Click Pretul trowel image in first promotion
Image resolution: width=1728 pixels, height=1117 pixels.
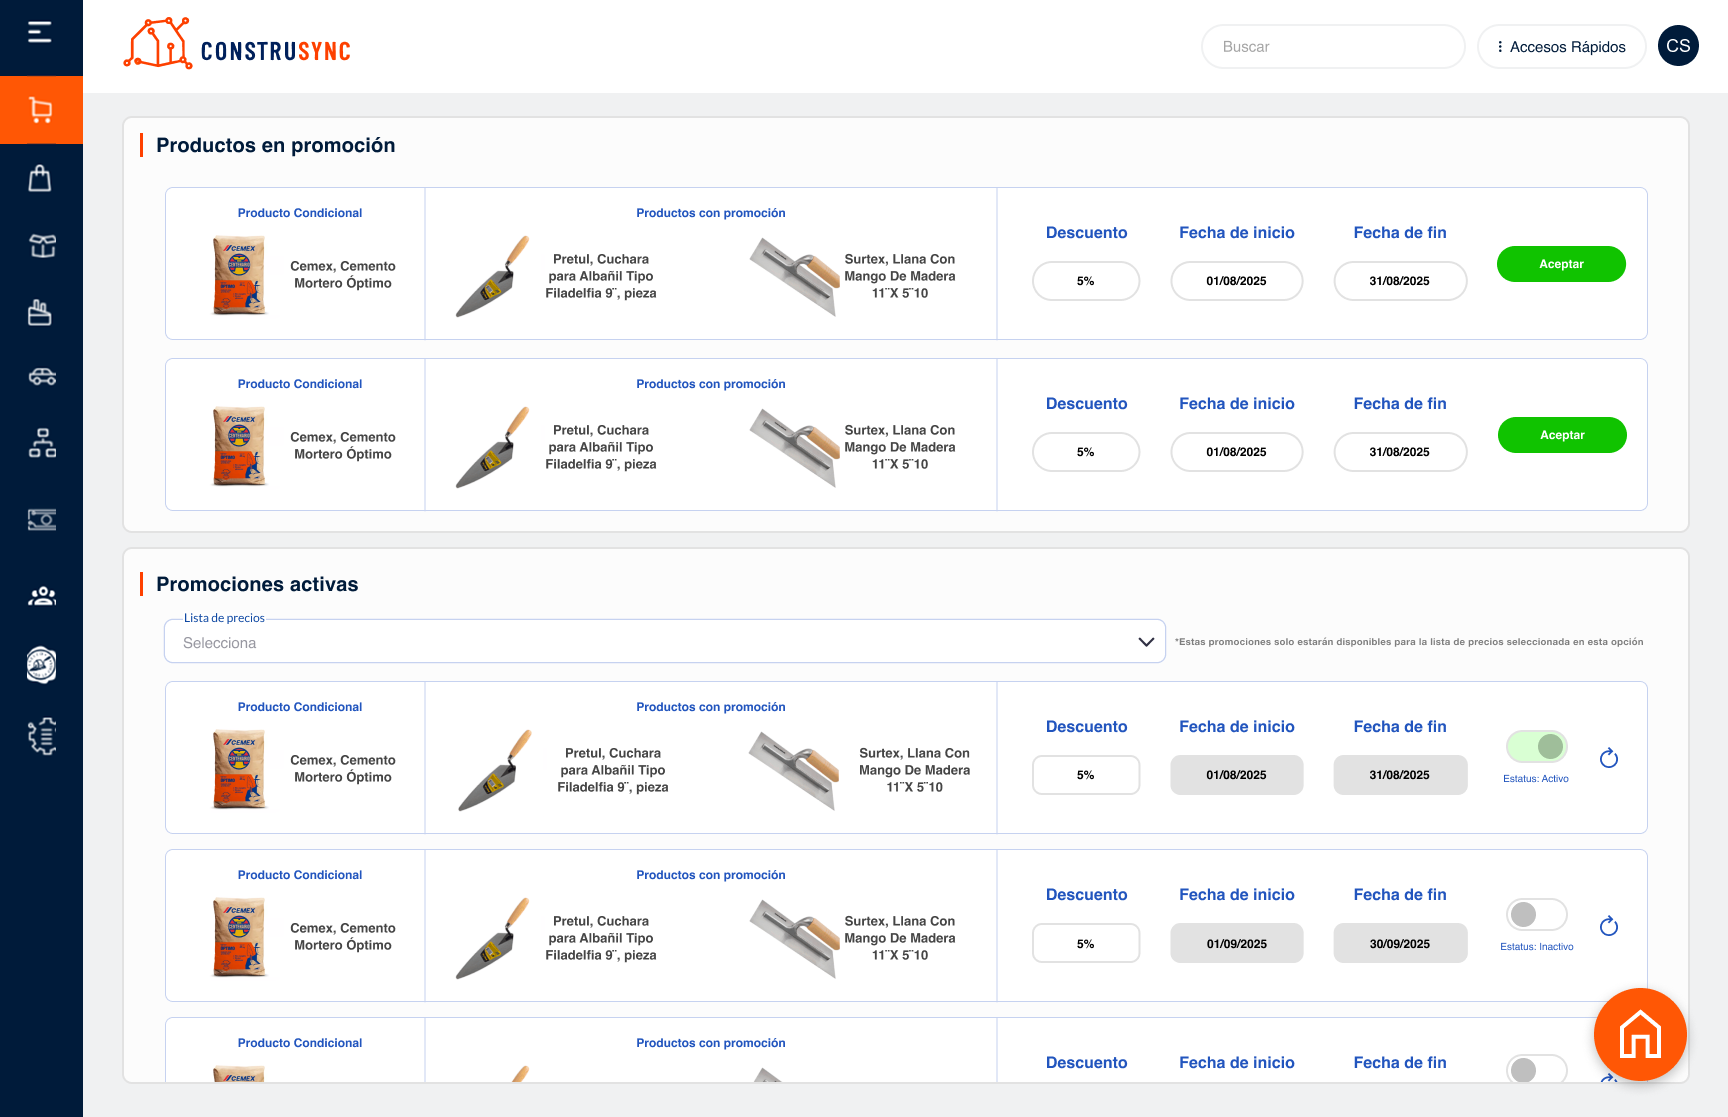[x=492, y=276]
